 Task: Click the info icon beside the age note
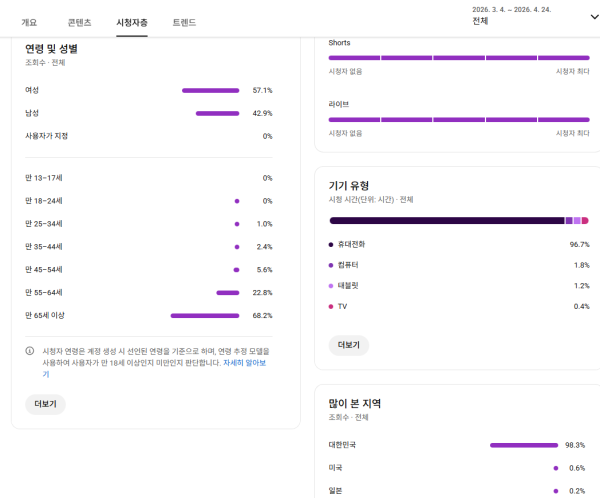pyautogui.click(x=30, y=351)
